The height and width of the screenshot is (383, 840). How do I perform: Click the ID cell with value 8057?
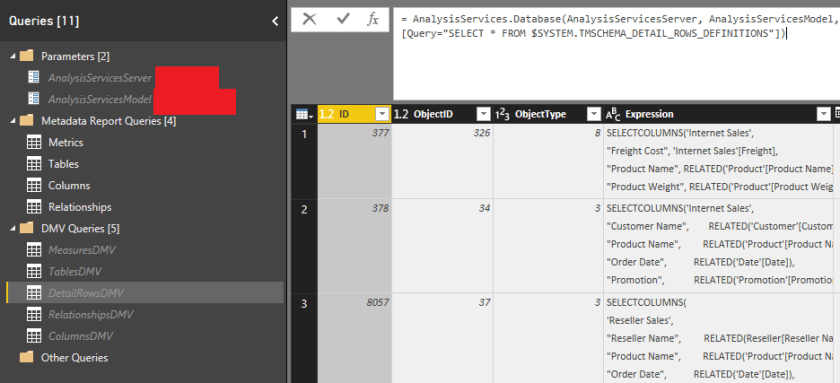(x=354, y=338)
